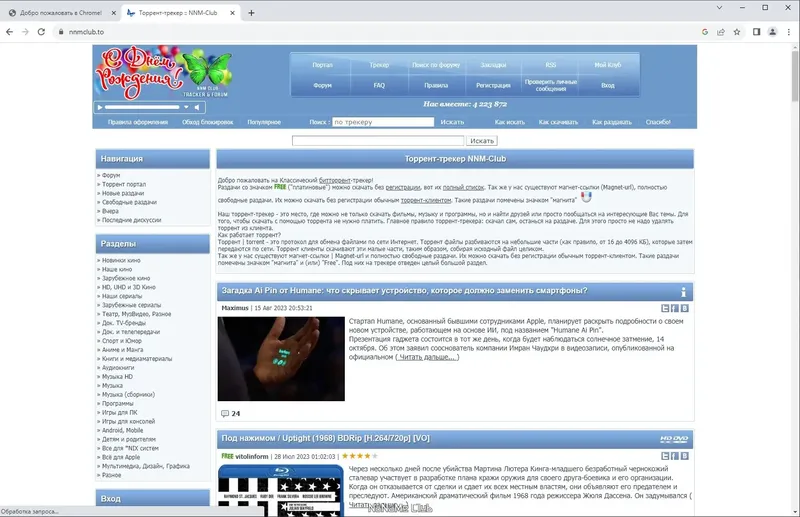Image resolution: width=800 pixels, height=517 pixels.
Task: Open a new browser tab
Action: (x=251, y=13)
